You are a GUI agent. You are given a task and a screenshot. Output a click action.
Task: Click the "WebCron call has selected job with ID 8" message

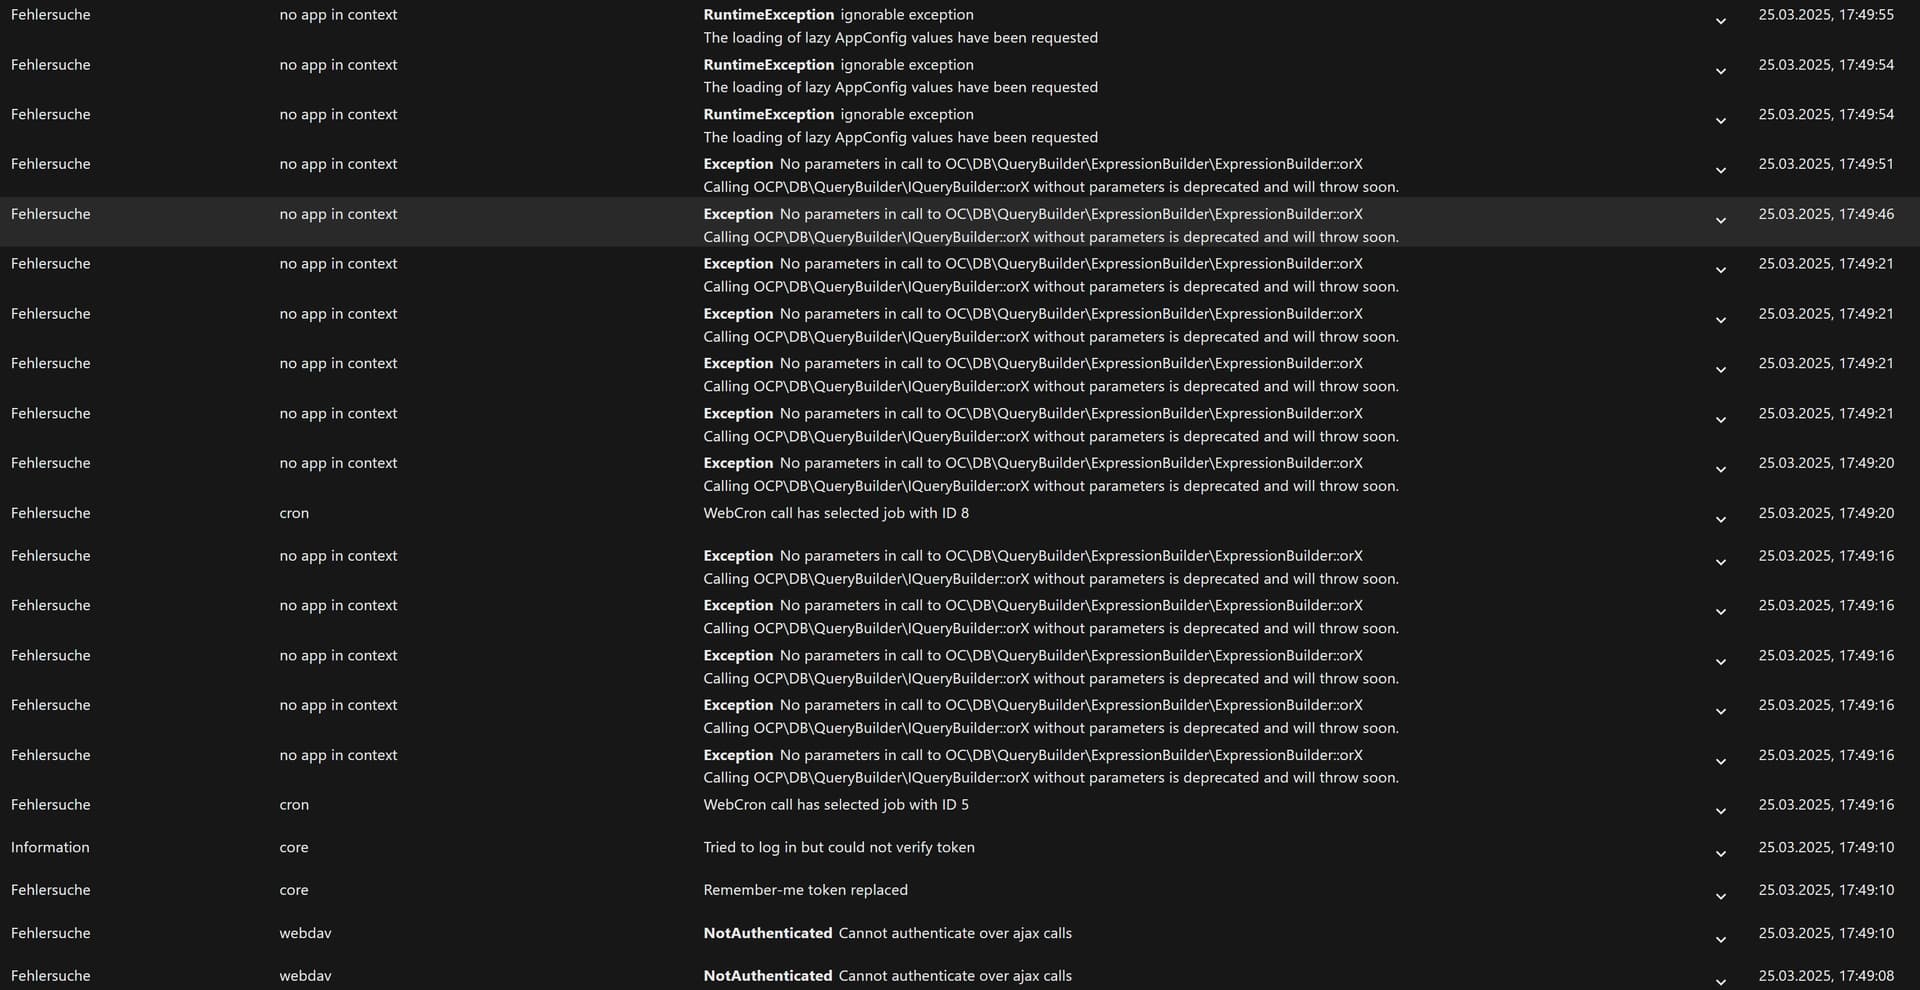coord(835,513)
